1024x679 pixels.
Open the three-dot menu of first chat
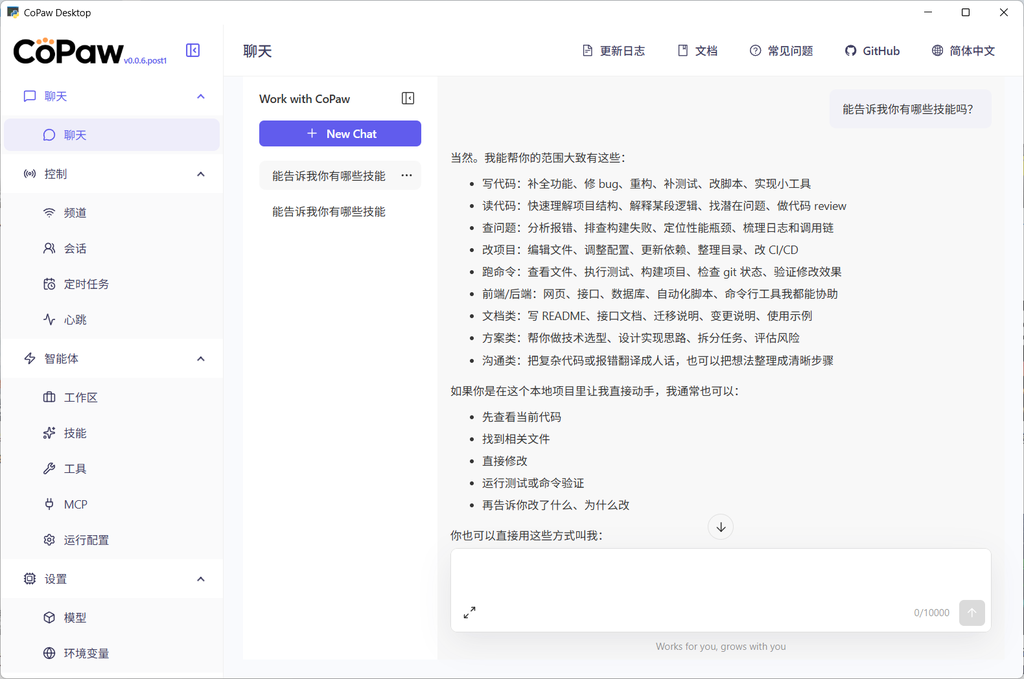point(407,175)
